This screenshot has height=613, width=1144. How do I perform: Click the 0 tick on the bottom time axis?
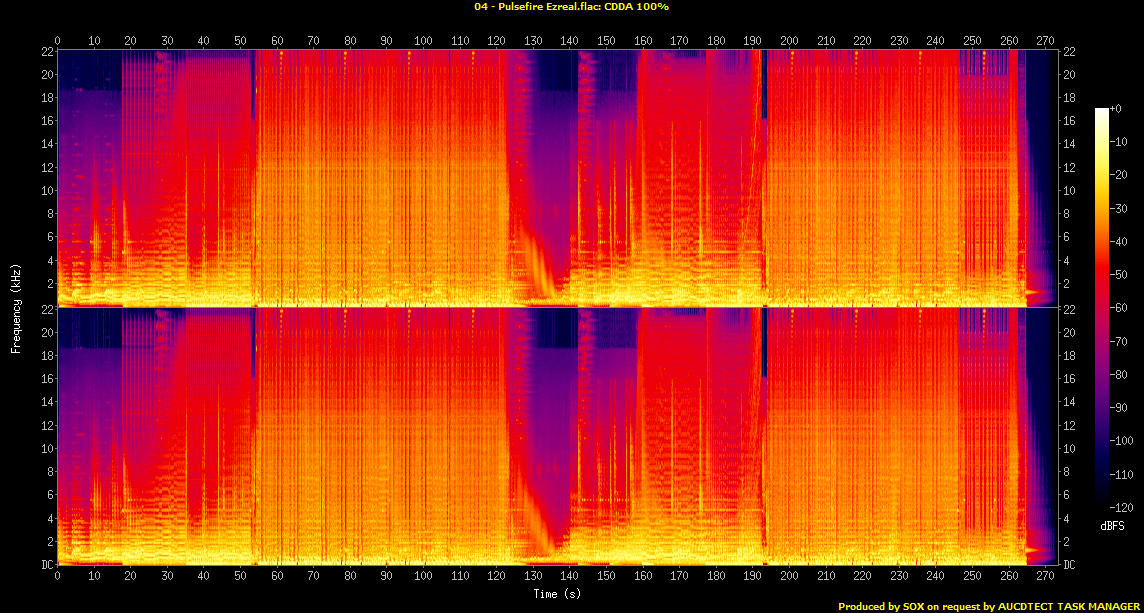pyautogui.click(x=57, y=577)
